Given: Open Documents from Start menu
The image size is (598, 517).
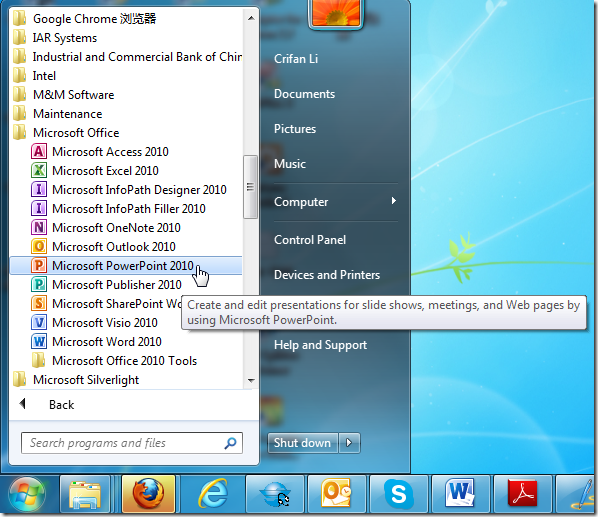Looking at the screenshot, I should pos(304,94).
